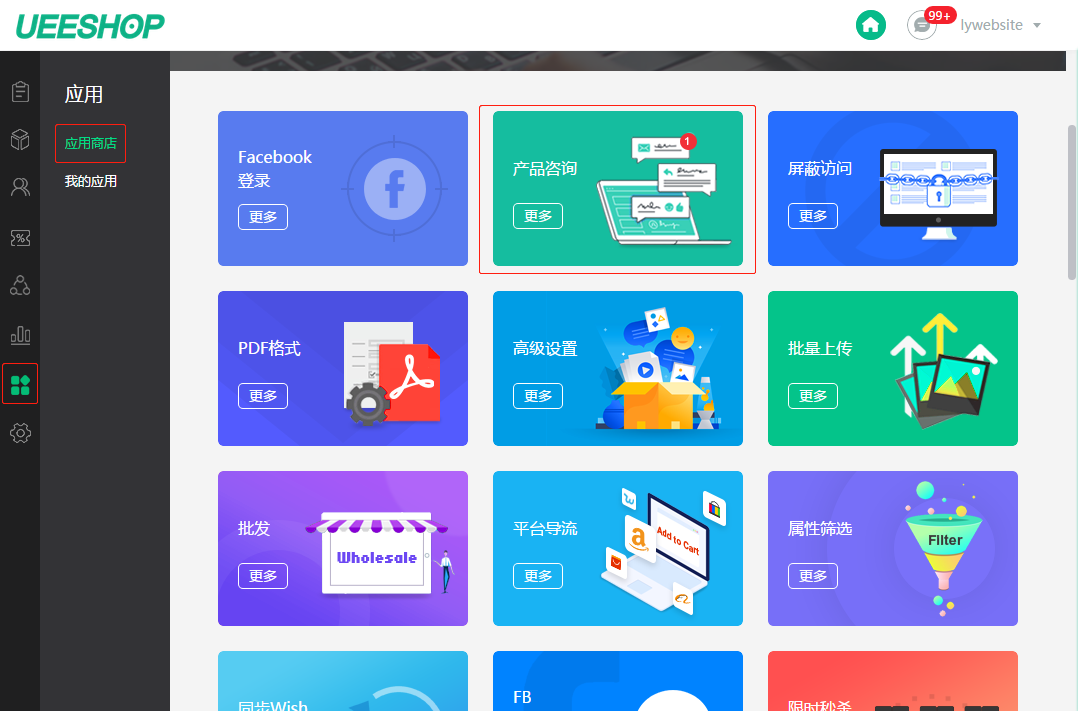1078x711 pixels.
Task: Click the green home icon
Action: point(870,25)
